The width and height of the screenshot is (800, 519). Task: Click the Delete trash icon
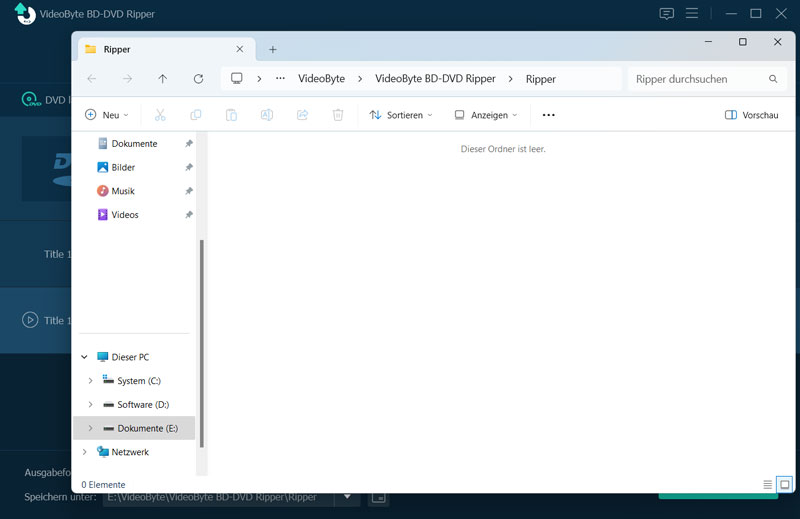[x=338, y=115]
